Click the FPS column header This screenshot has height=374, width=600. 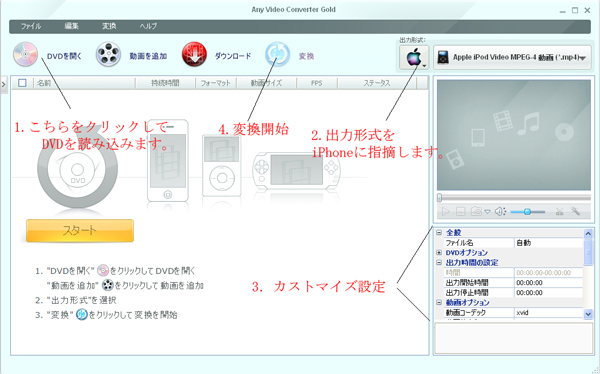(x=316, y=83)
